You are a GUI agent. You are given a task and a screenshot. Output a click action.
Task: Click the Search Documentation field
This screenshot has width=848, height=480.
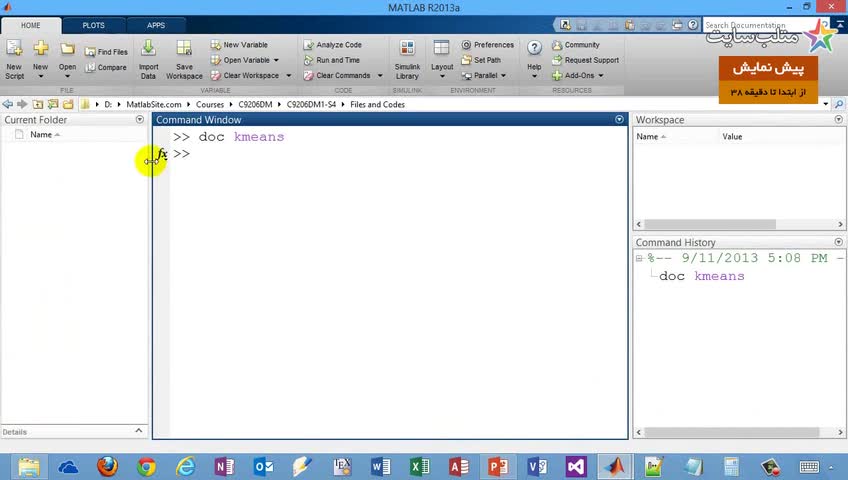pyautogui.click(x=763, y=25)
